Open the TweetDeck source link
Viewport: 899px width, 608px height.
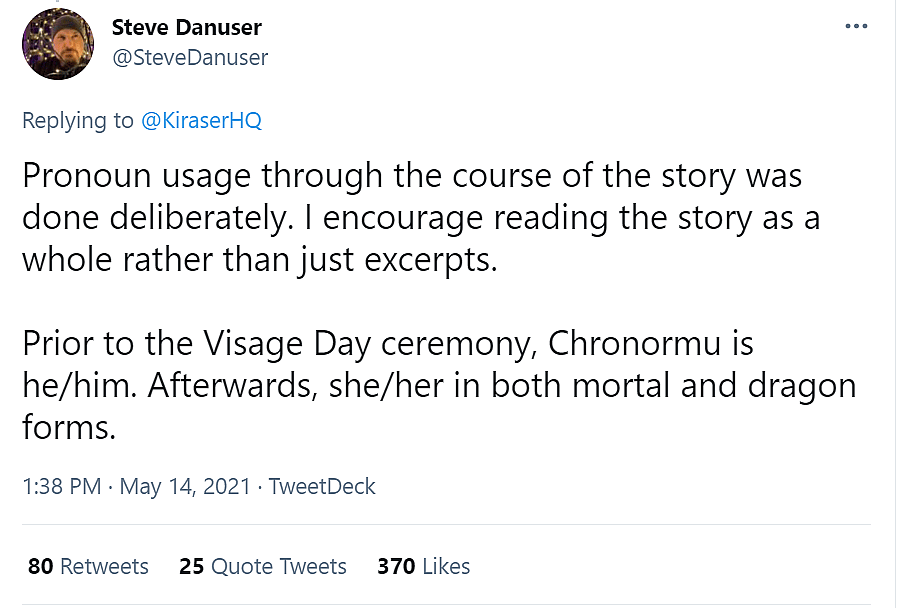[x=322, y=487]
